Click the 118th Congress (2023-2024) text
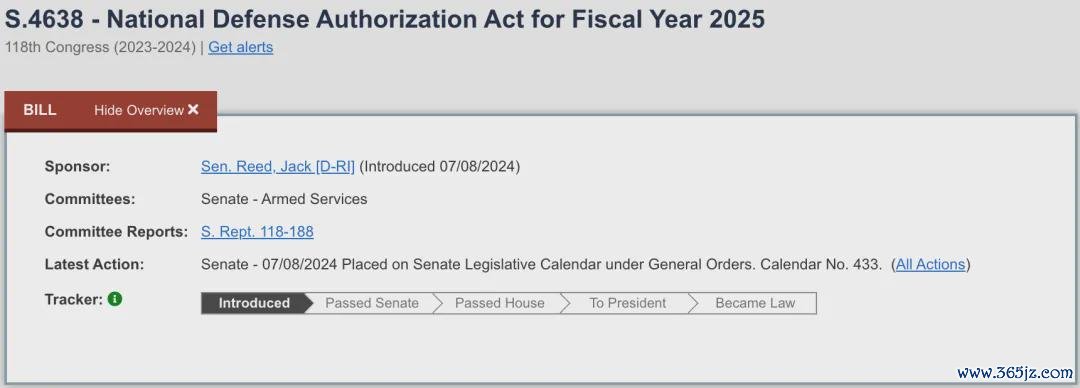This screenshot has height=388, width=1080. 101,48
